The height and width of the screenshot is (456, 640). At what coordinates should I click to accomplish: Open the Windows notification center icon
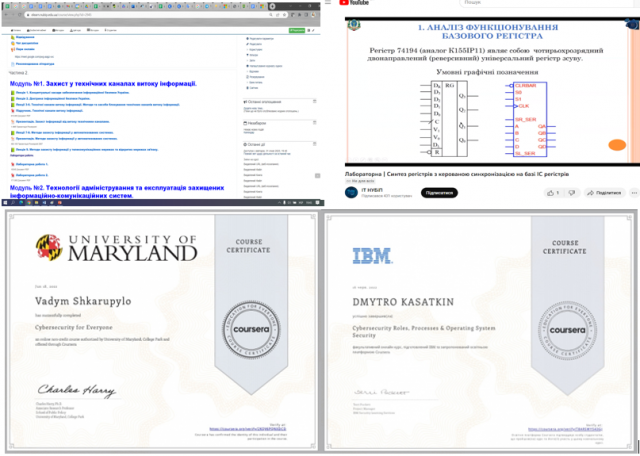317,202
